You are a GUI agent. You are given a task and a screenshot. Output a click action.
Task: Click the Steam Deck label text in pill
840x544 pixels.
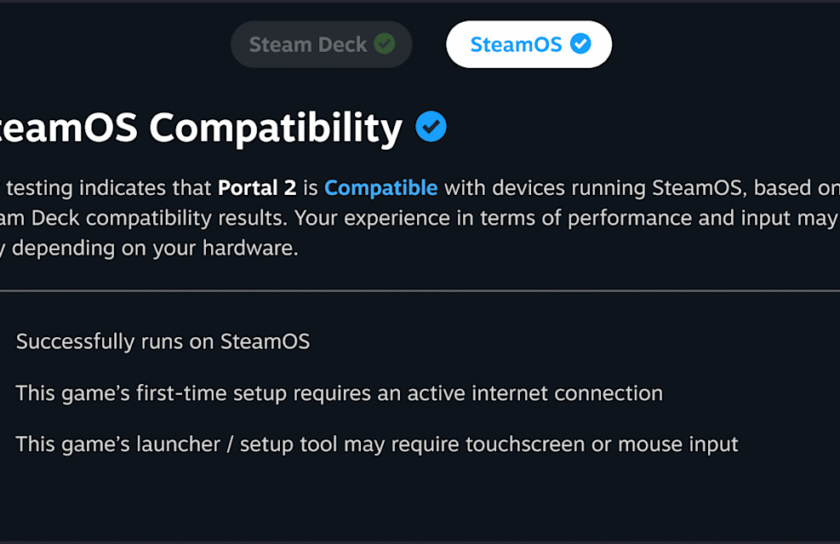click(x=308, y=44)
